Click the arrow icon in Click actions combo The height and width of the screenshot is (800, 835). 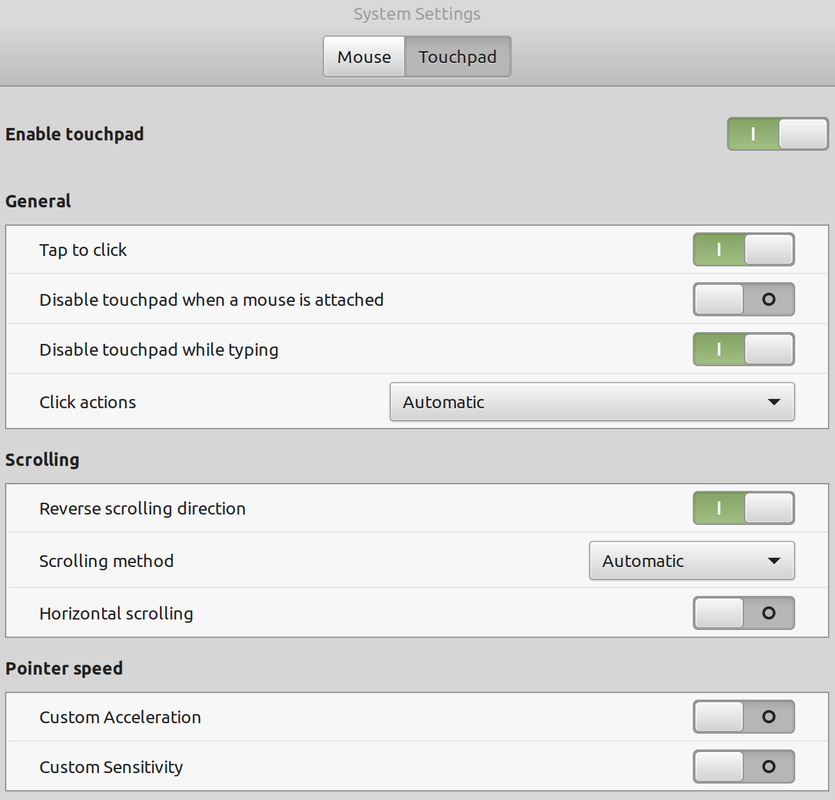773,402
